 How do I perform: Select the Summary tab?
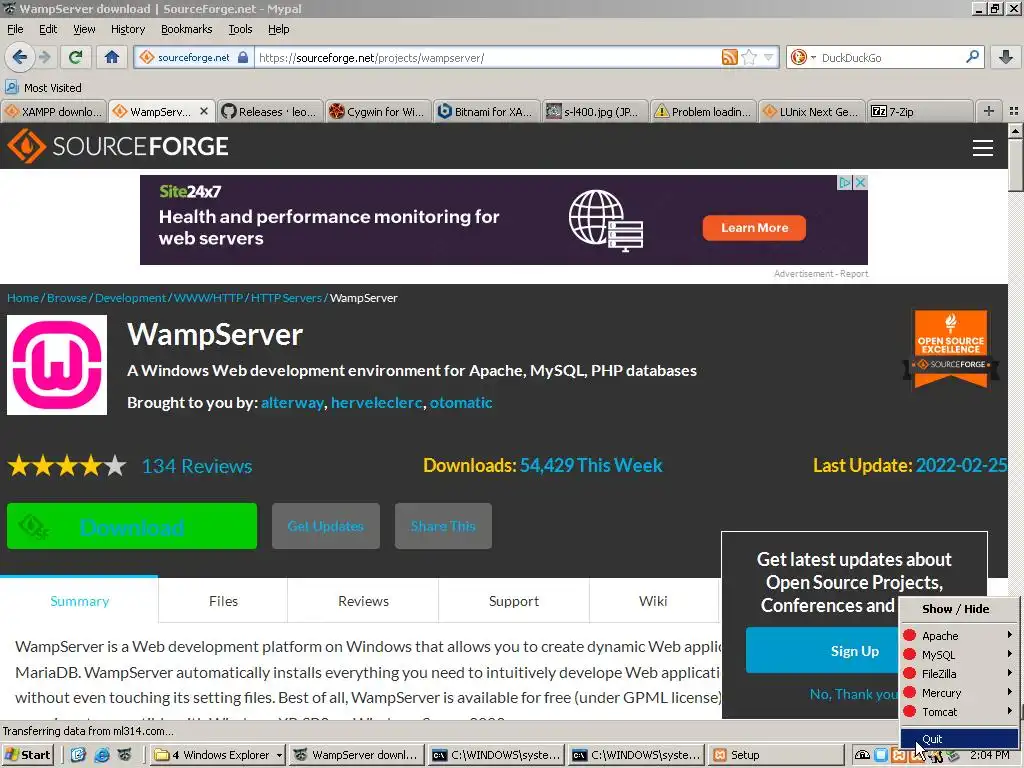pyautogui.click(x=79, y=601)
